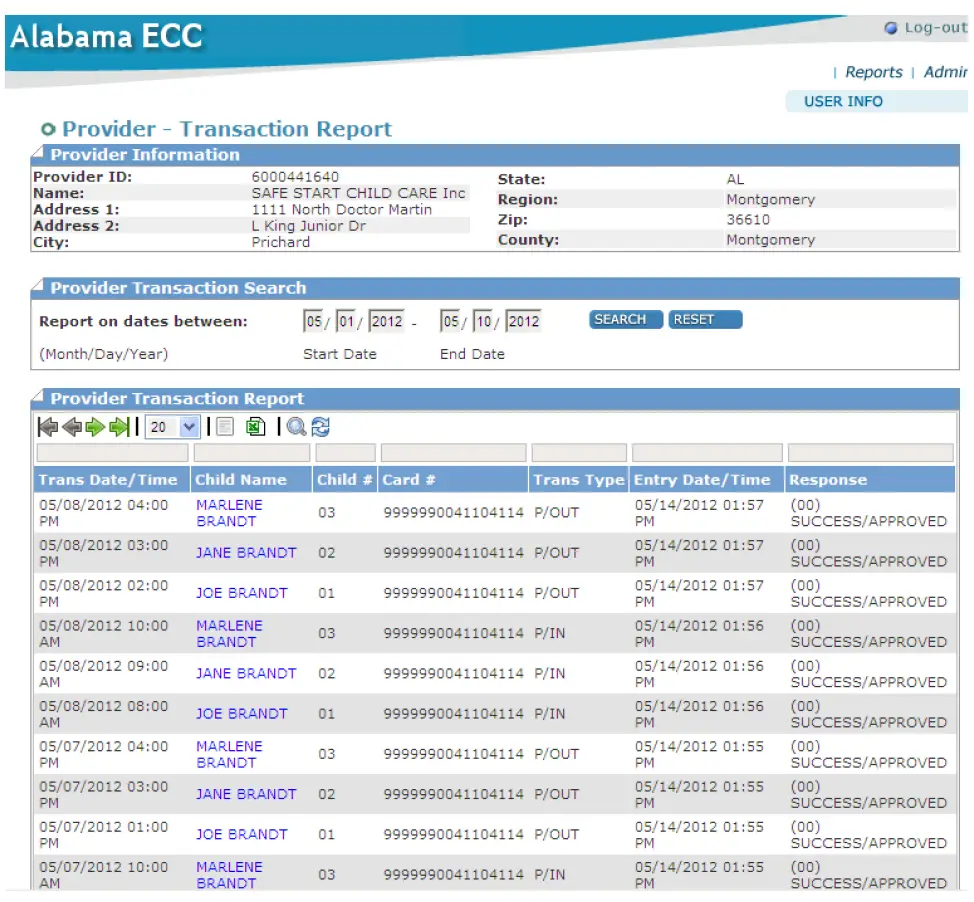
Task: Navigate to last page of report
Action: [x=120, y=427]
